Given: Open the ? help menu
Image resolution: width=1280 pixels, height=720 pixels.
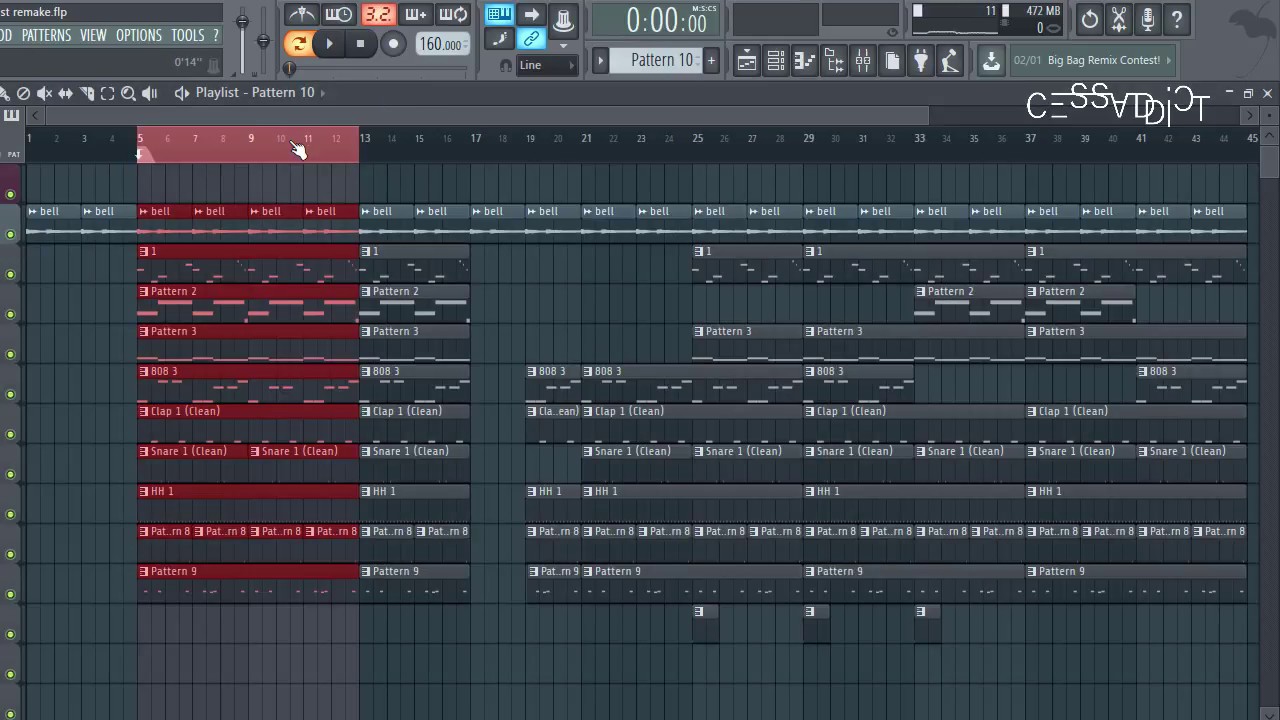Looking at the screenshot, I should tap(215, 35).
